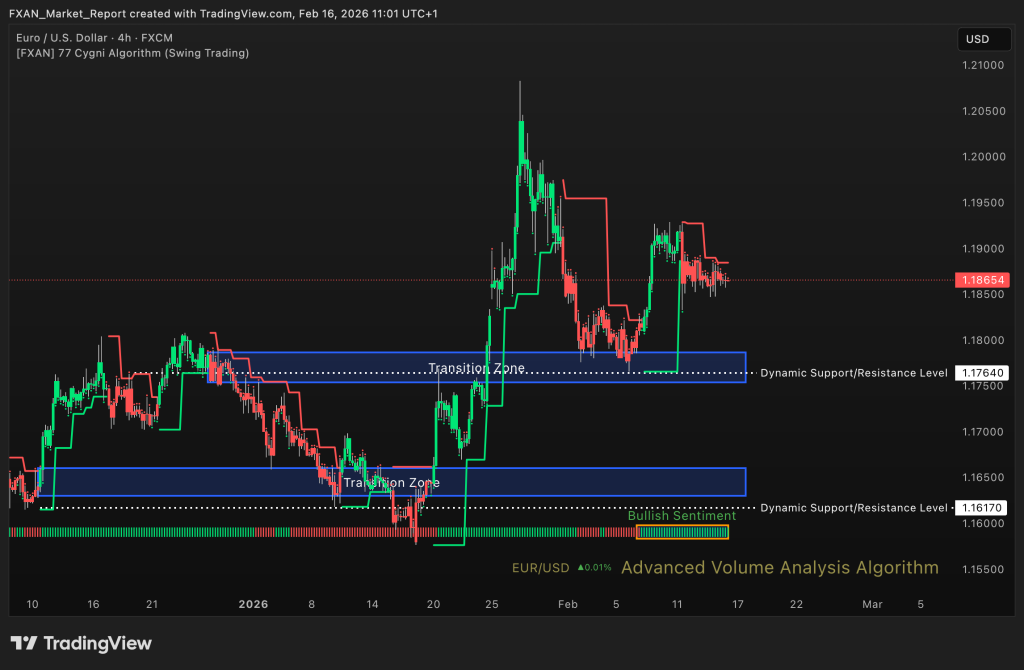The height and width of the screenshot is (670, 1024).
Task: Open the 77 Cygni Algorithm indicator legend
Action: pos(133,53)
